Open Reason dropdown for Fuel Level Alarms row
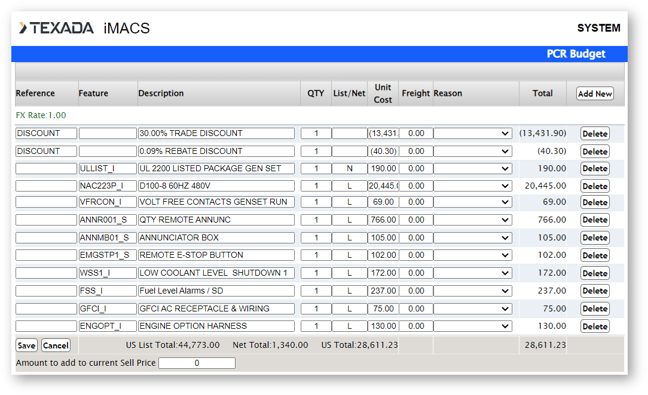This screenshot has width=648, height=395. [473, 291]
